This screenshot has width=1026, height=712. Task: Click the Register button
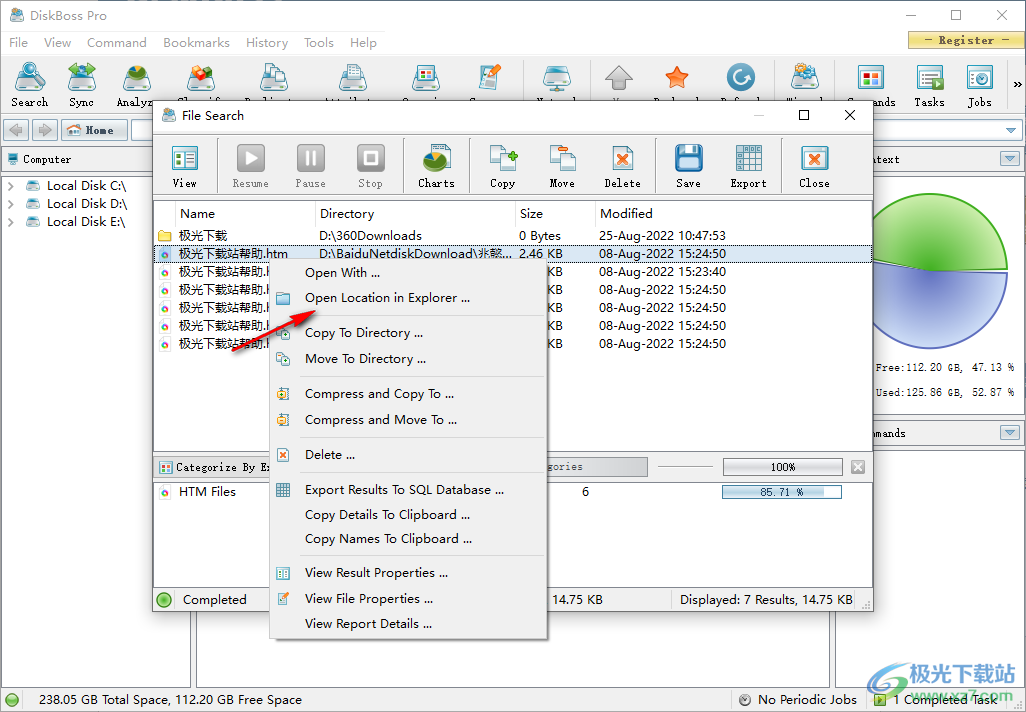pos(966,40)
